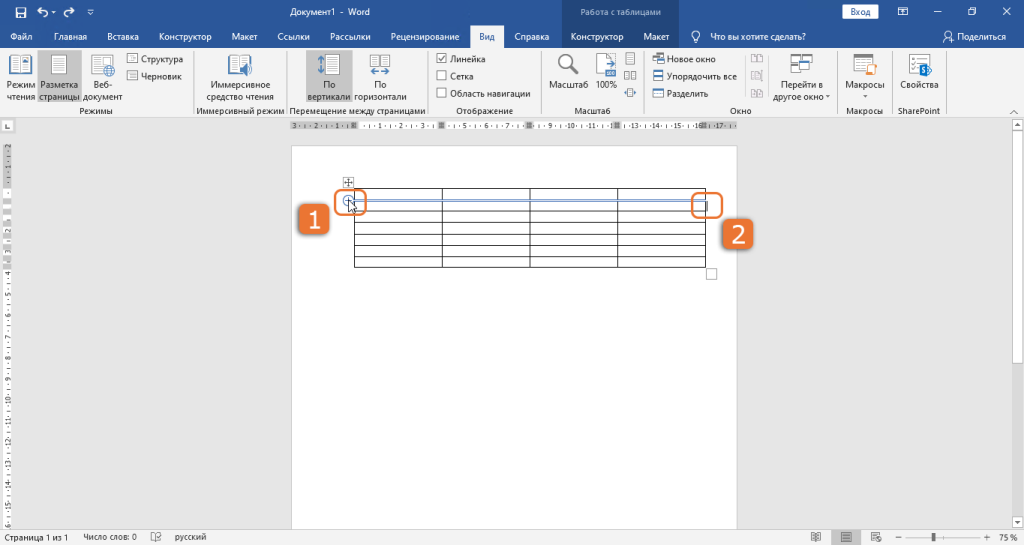Collapse the ribbon with the chevron
This screenshot has height=545, width=1024.
point(1014,112)
